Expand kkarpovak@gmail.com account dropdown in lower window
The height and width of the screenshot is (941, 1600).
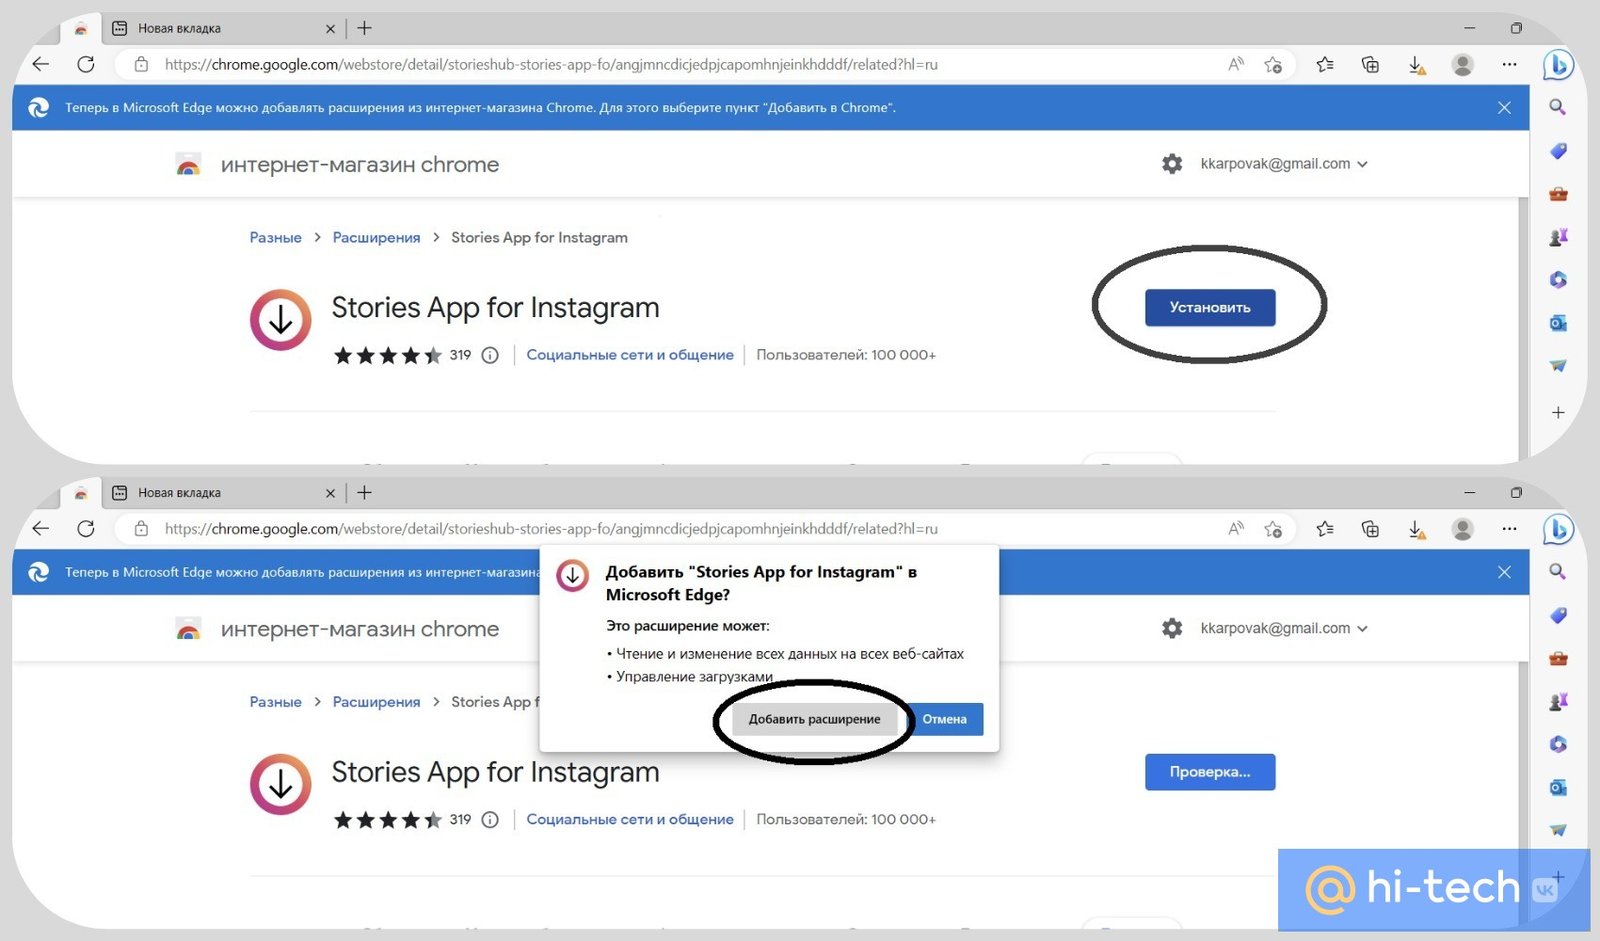pos(1284,628)
